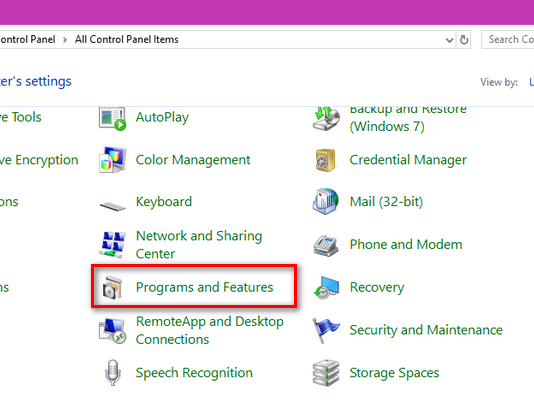Click the Control Panel breadcrumb segment
The width and height of the screenshot is (534, 400).
(x=28, y=39)
